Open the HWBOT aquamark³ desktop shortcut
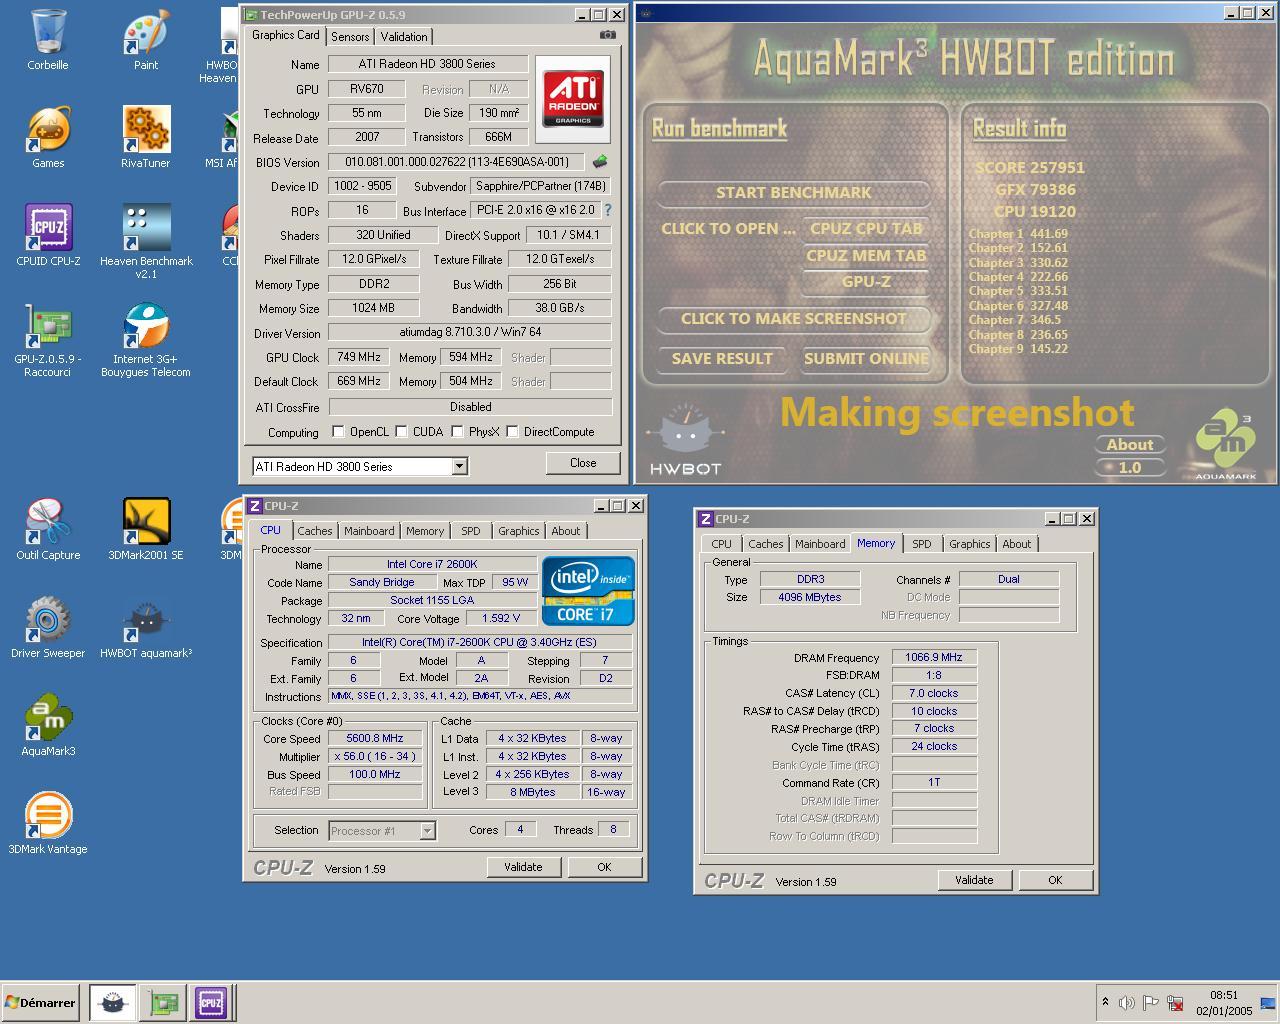Screen dimensions: 1280x1024 click(x=146, y=628)
